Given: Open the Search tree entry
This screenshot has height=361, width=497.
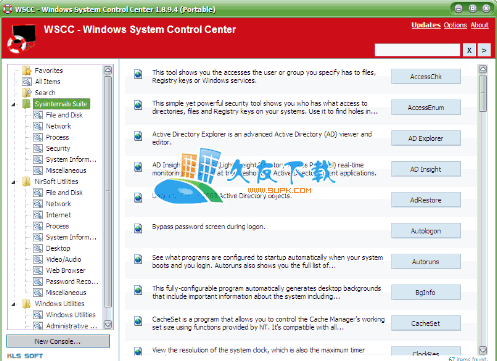Looking at the screenshot, I should (45, 92).
